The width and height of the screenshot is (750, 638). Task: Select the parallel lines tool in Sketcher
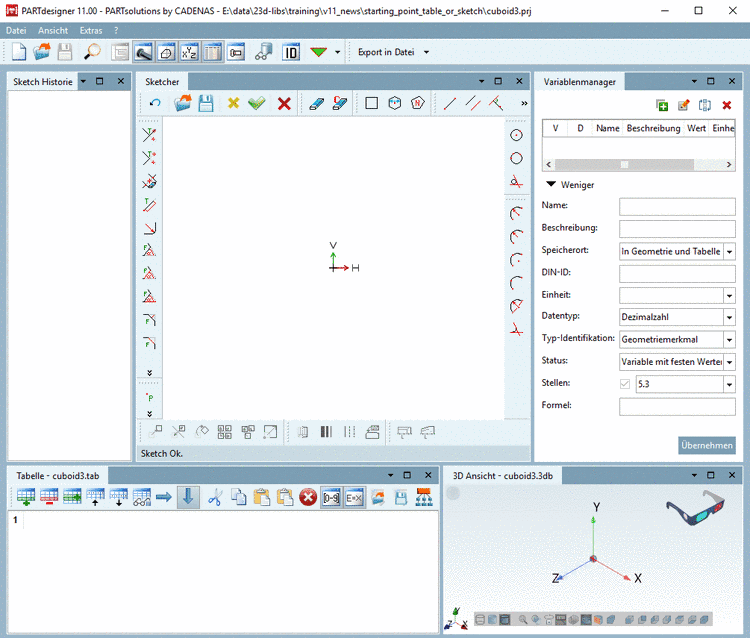[473, 103]
